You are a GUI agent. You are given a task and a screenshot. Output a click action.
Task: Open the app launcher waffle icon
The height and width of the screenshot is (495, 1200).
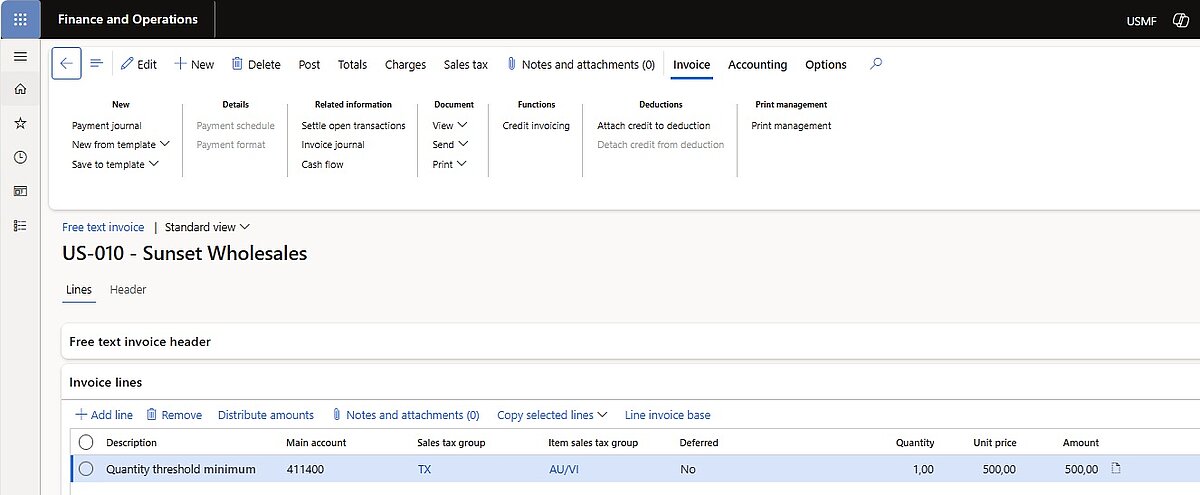20,19
